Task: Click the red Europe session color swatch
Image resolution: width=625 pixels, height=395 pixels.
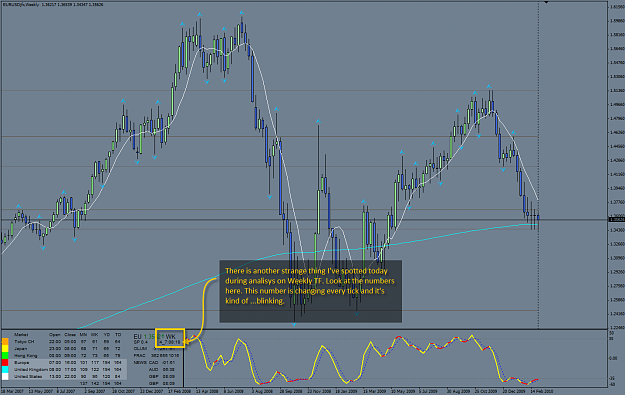Action: click(5, 362)
